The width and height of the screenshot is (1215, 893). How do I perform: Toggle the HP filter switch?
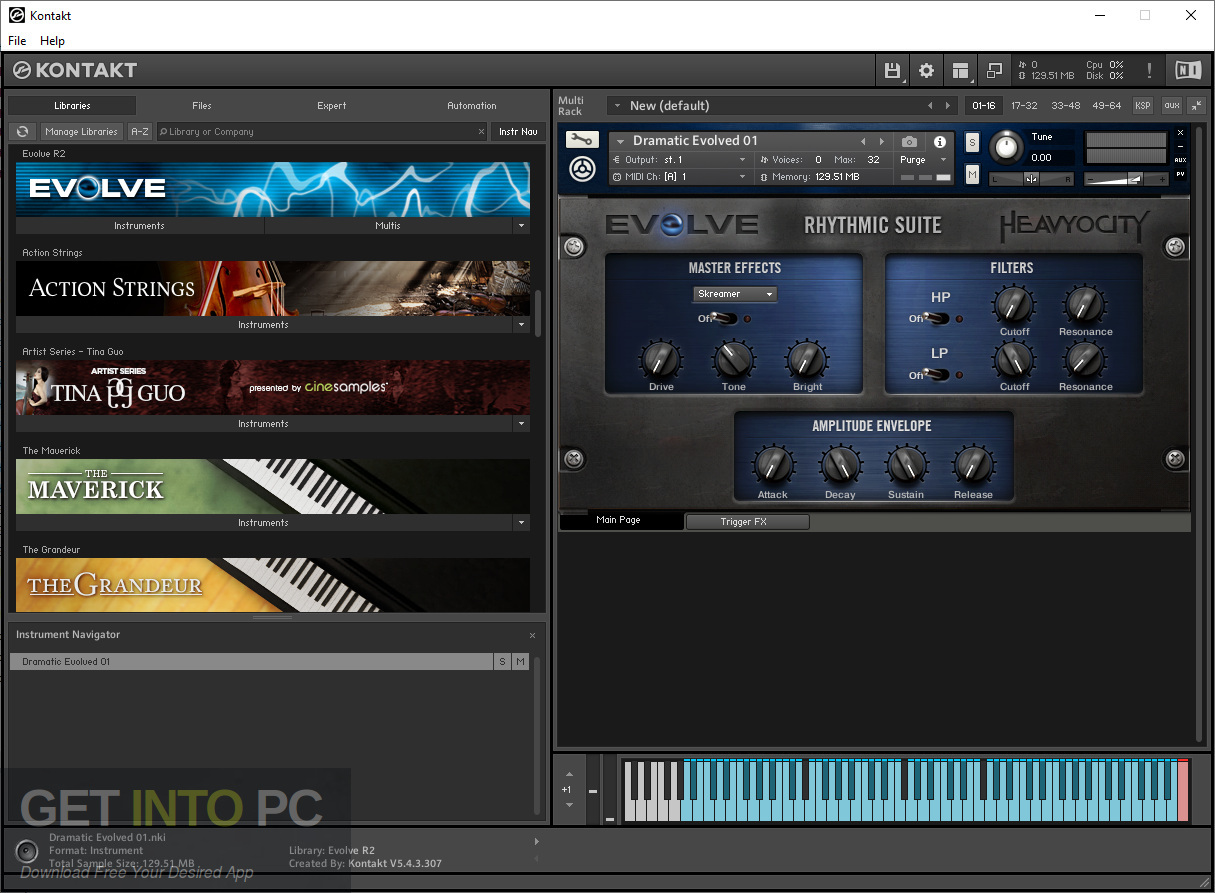tap(938, 319)
